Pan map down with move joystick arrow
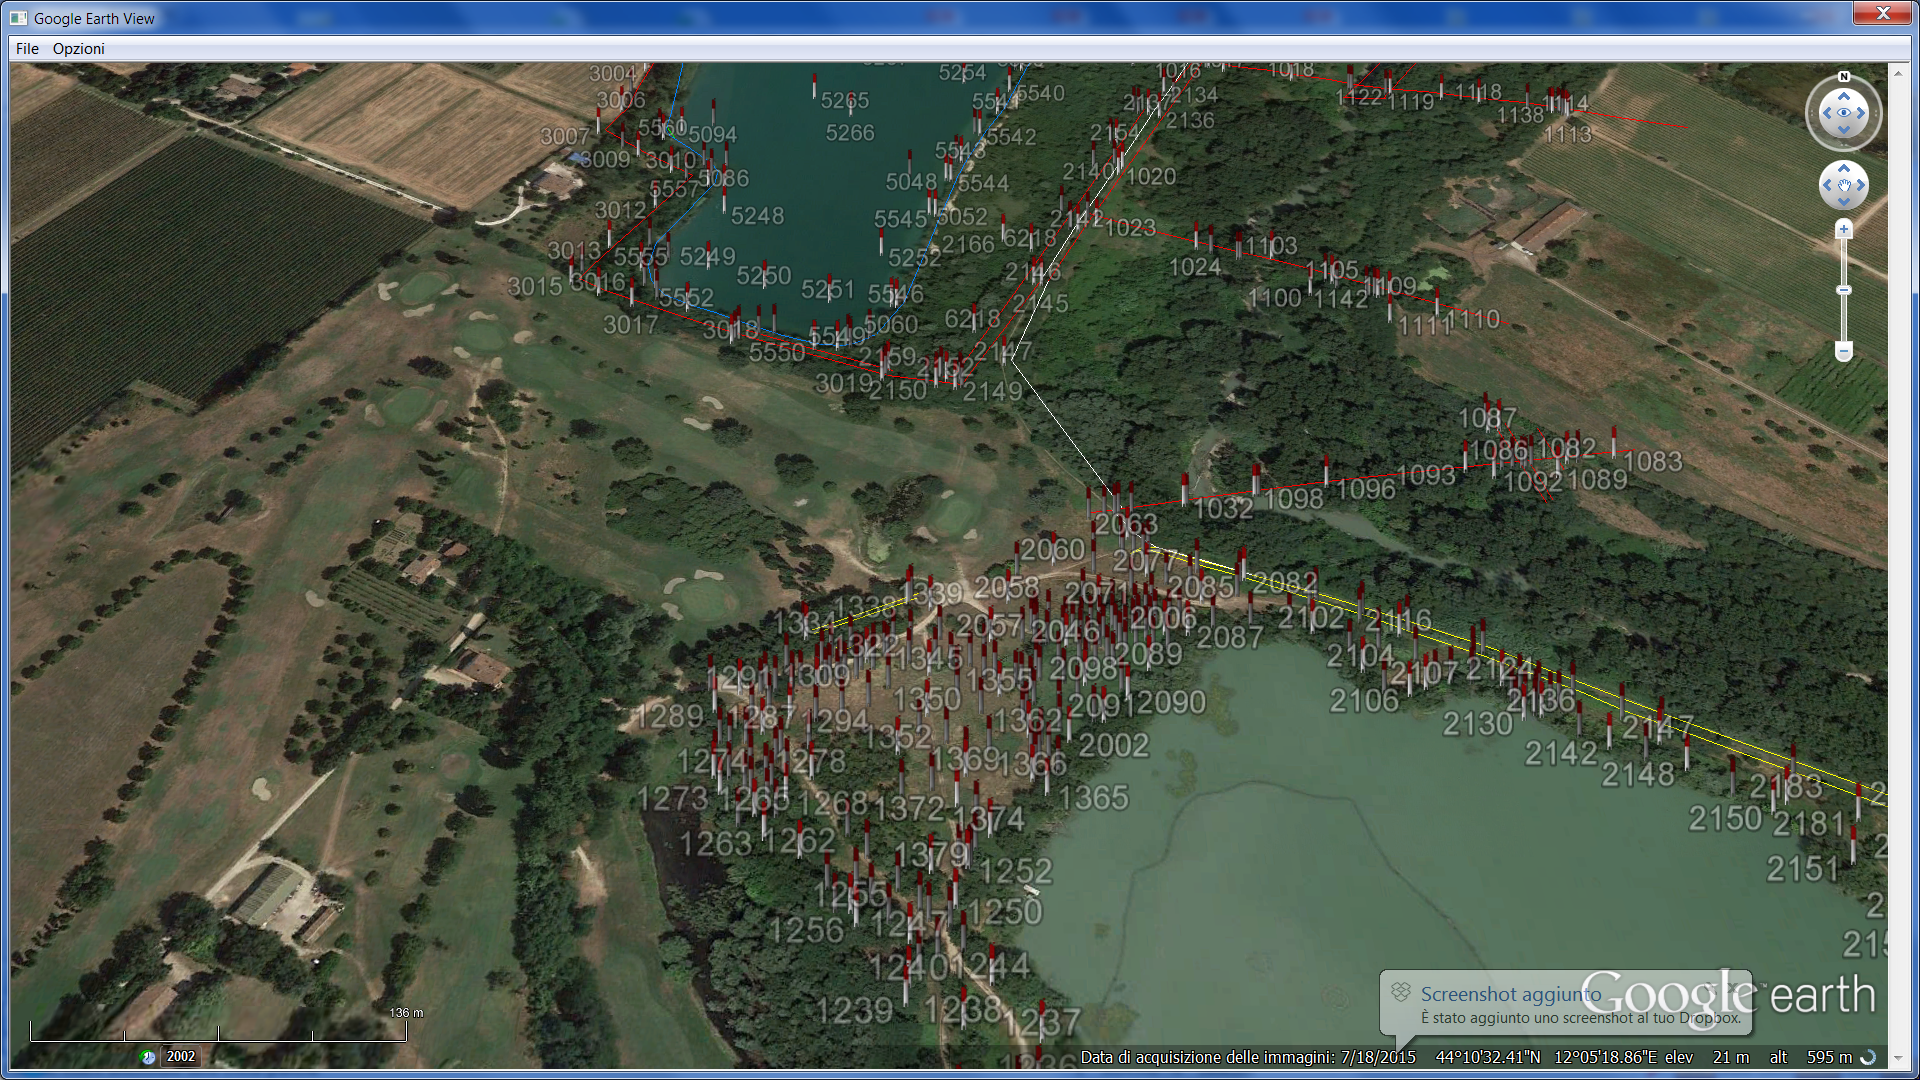The width and height of the screenshot is (1920, 1080). pyautogui.click(x=1844, y=202)
